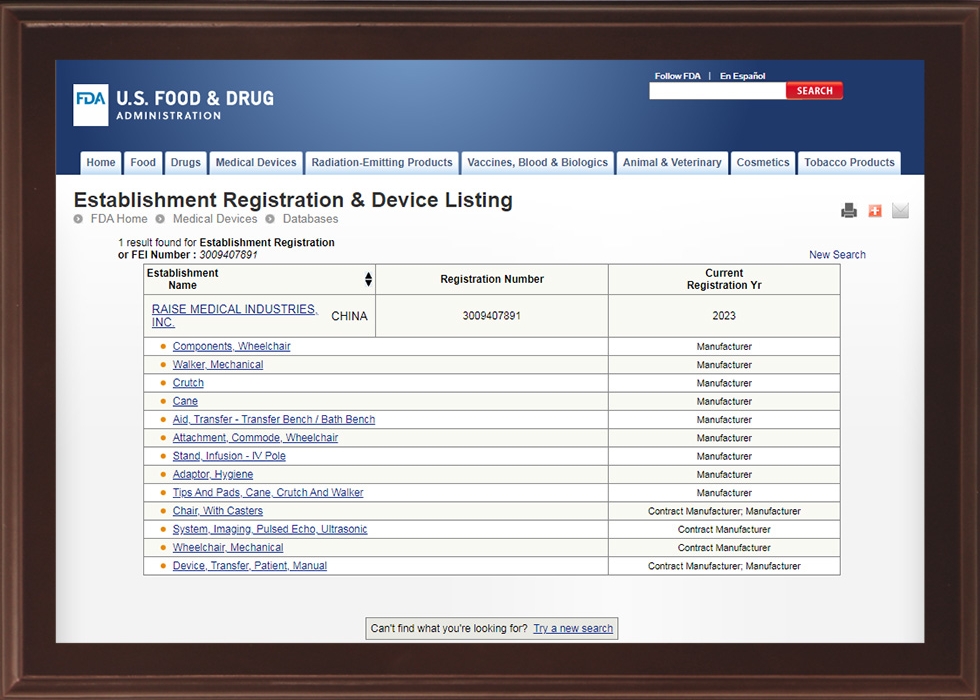The width and height of the screenshot is (980, 700).
Task: Select the Animal & Veterinary tab
Action: (x=672, y=163)
